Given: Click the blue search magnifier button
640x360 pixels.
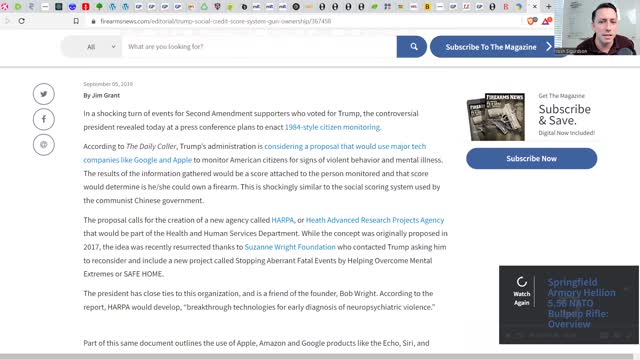Looking at the screenshot, I should pos(411,47).
